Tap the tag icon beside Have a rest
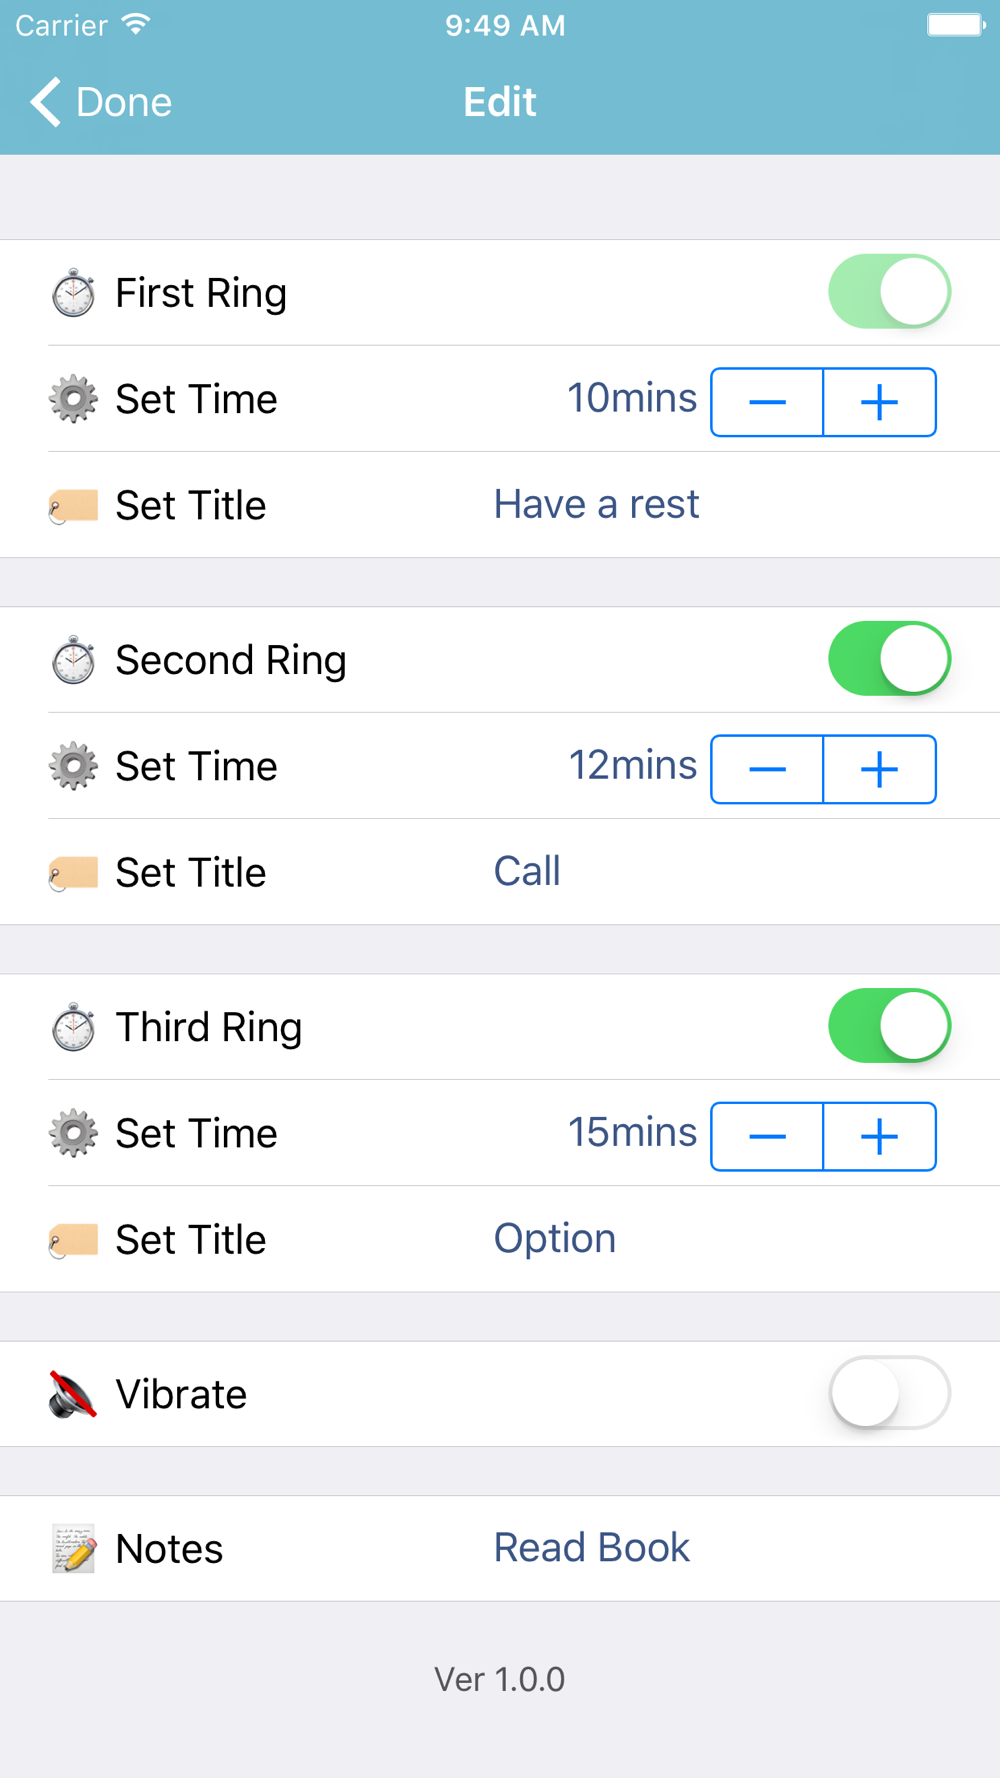Screen dimensions: 1000x1778 pos(73,506)
